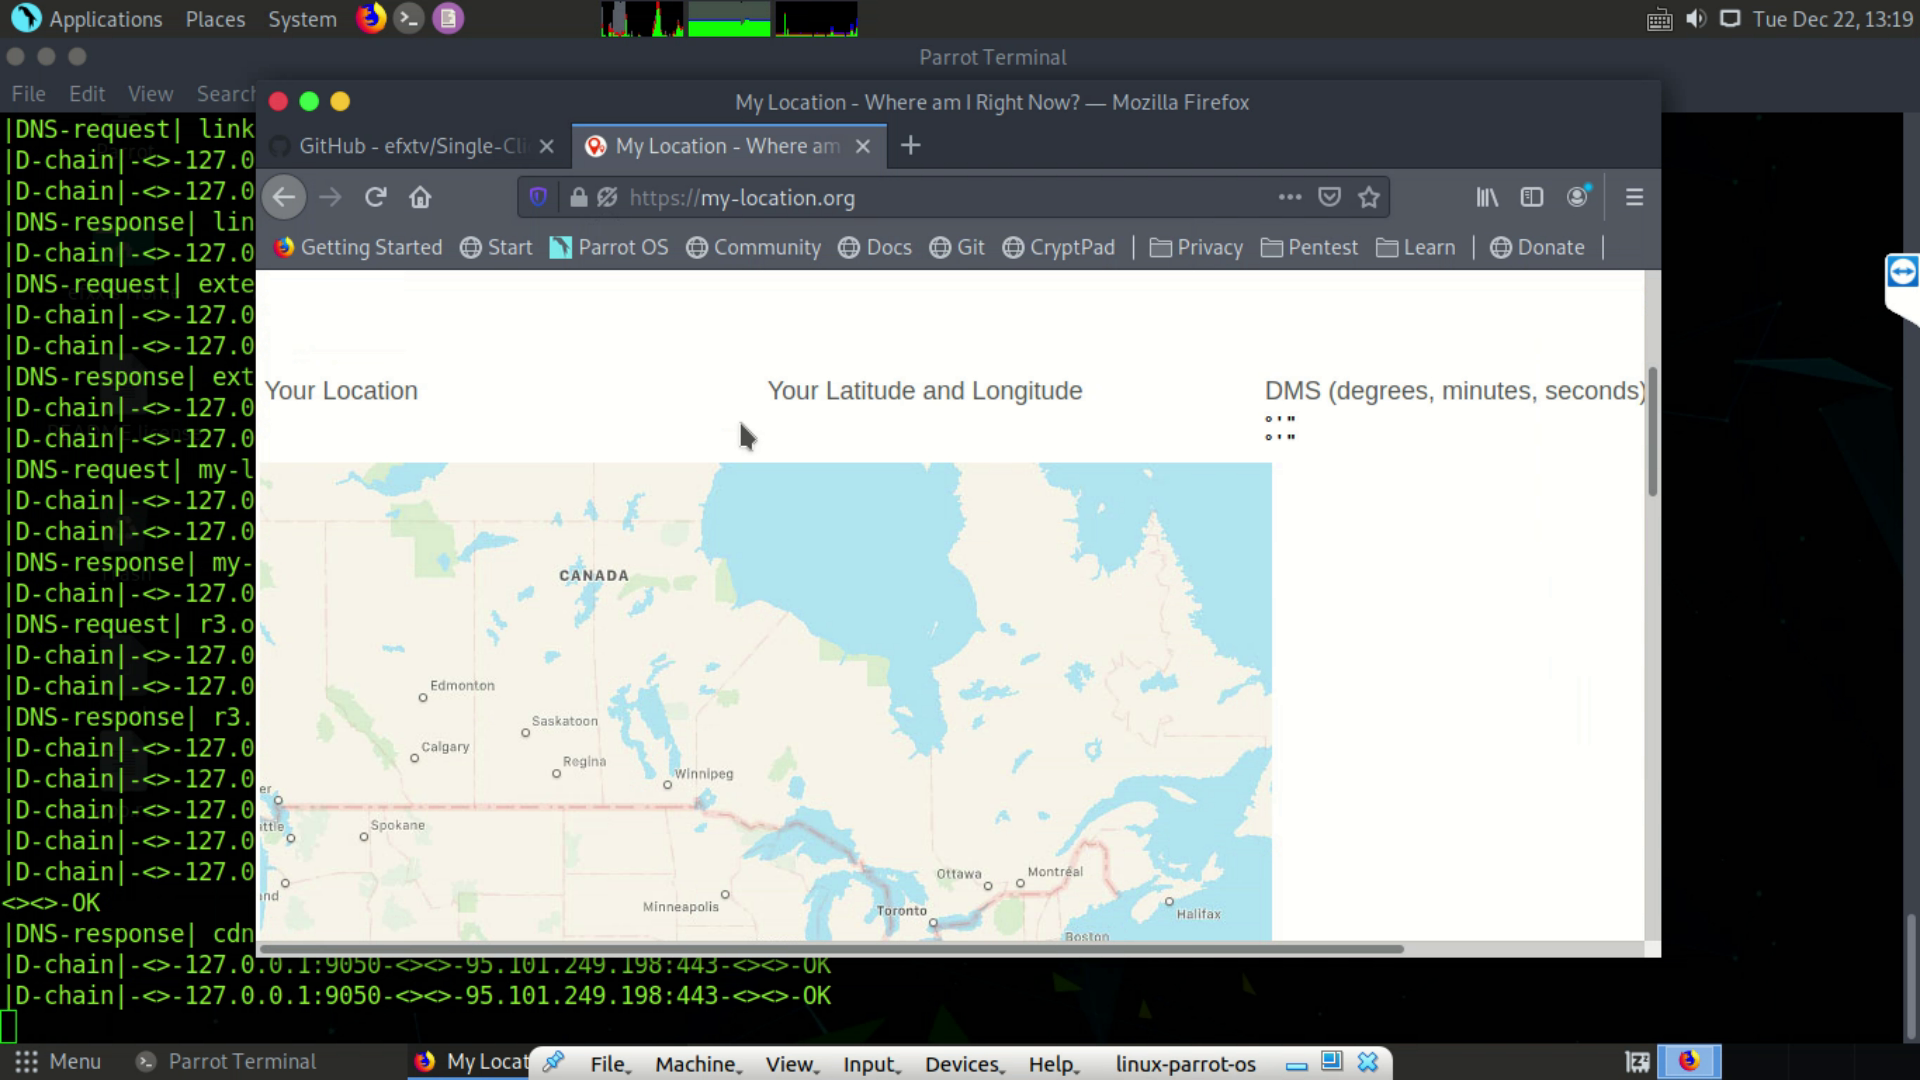Go to the Firefox home page
This screenshot has width=1920, height=1080.
420,197
